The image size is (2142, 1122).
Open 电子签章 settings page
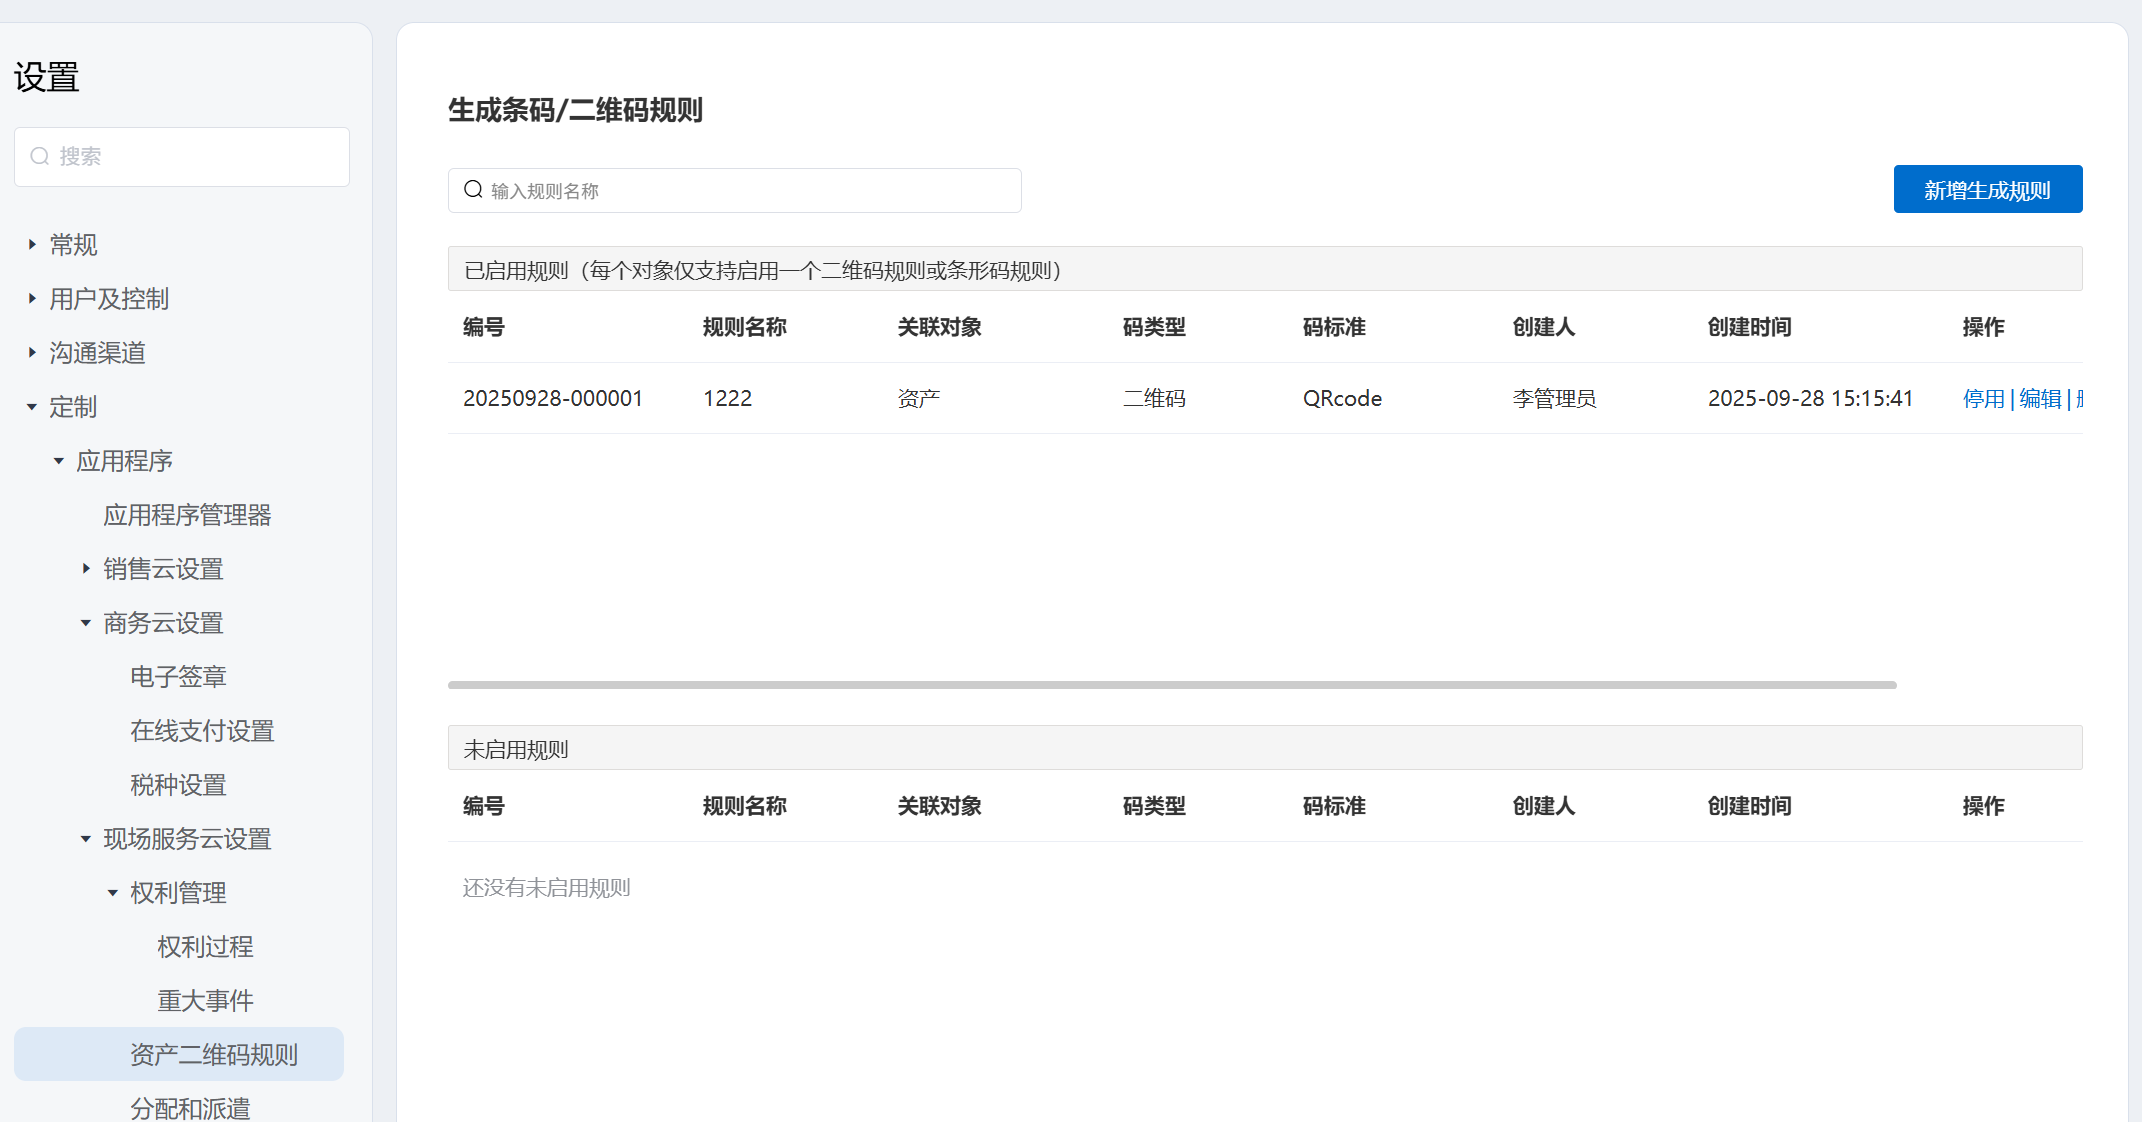[178, 677]
